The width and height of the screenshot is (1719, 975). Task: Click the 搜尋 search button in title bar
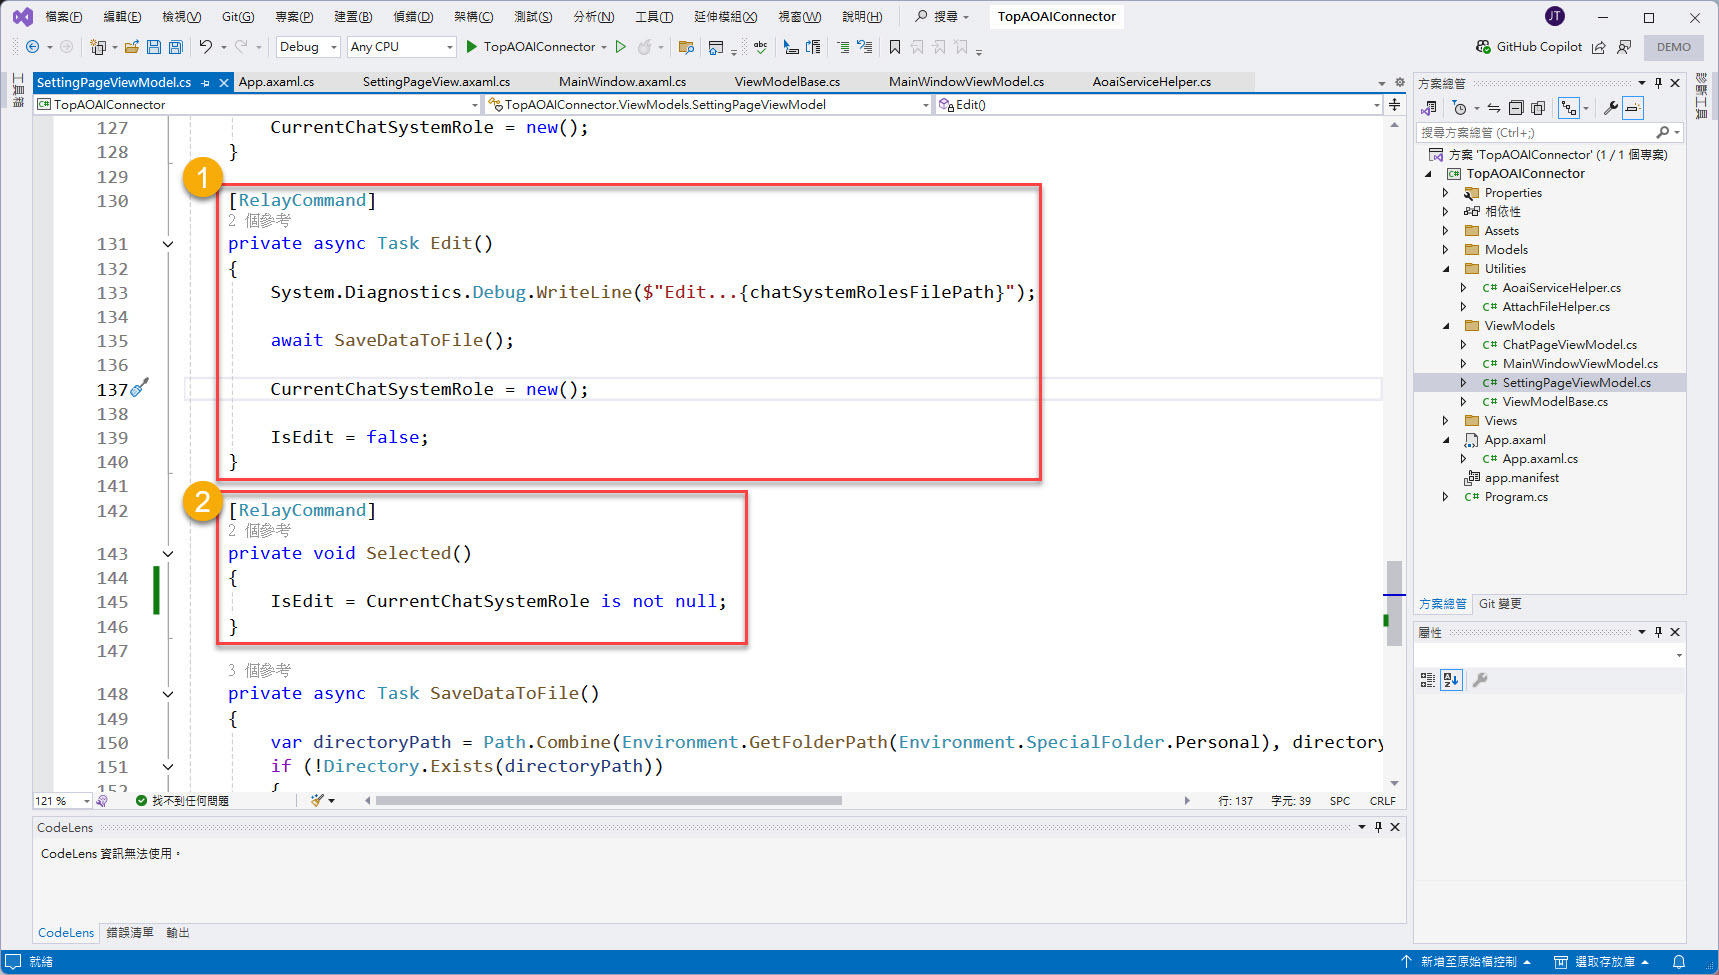[943, 17]
